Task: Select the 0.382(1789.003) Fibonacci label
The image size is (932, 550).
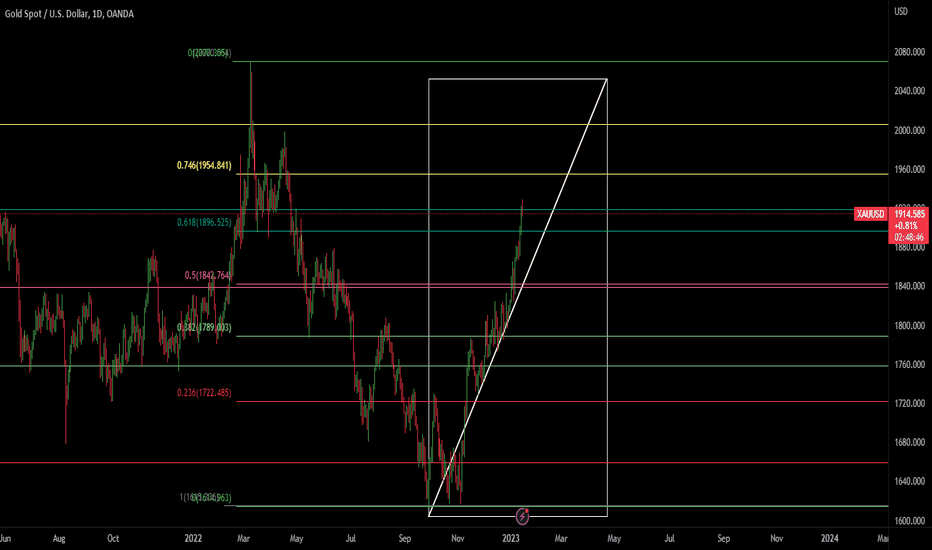Action: [204, 328]
